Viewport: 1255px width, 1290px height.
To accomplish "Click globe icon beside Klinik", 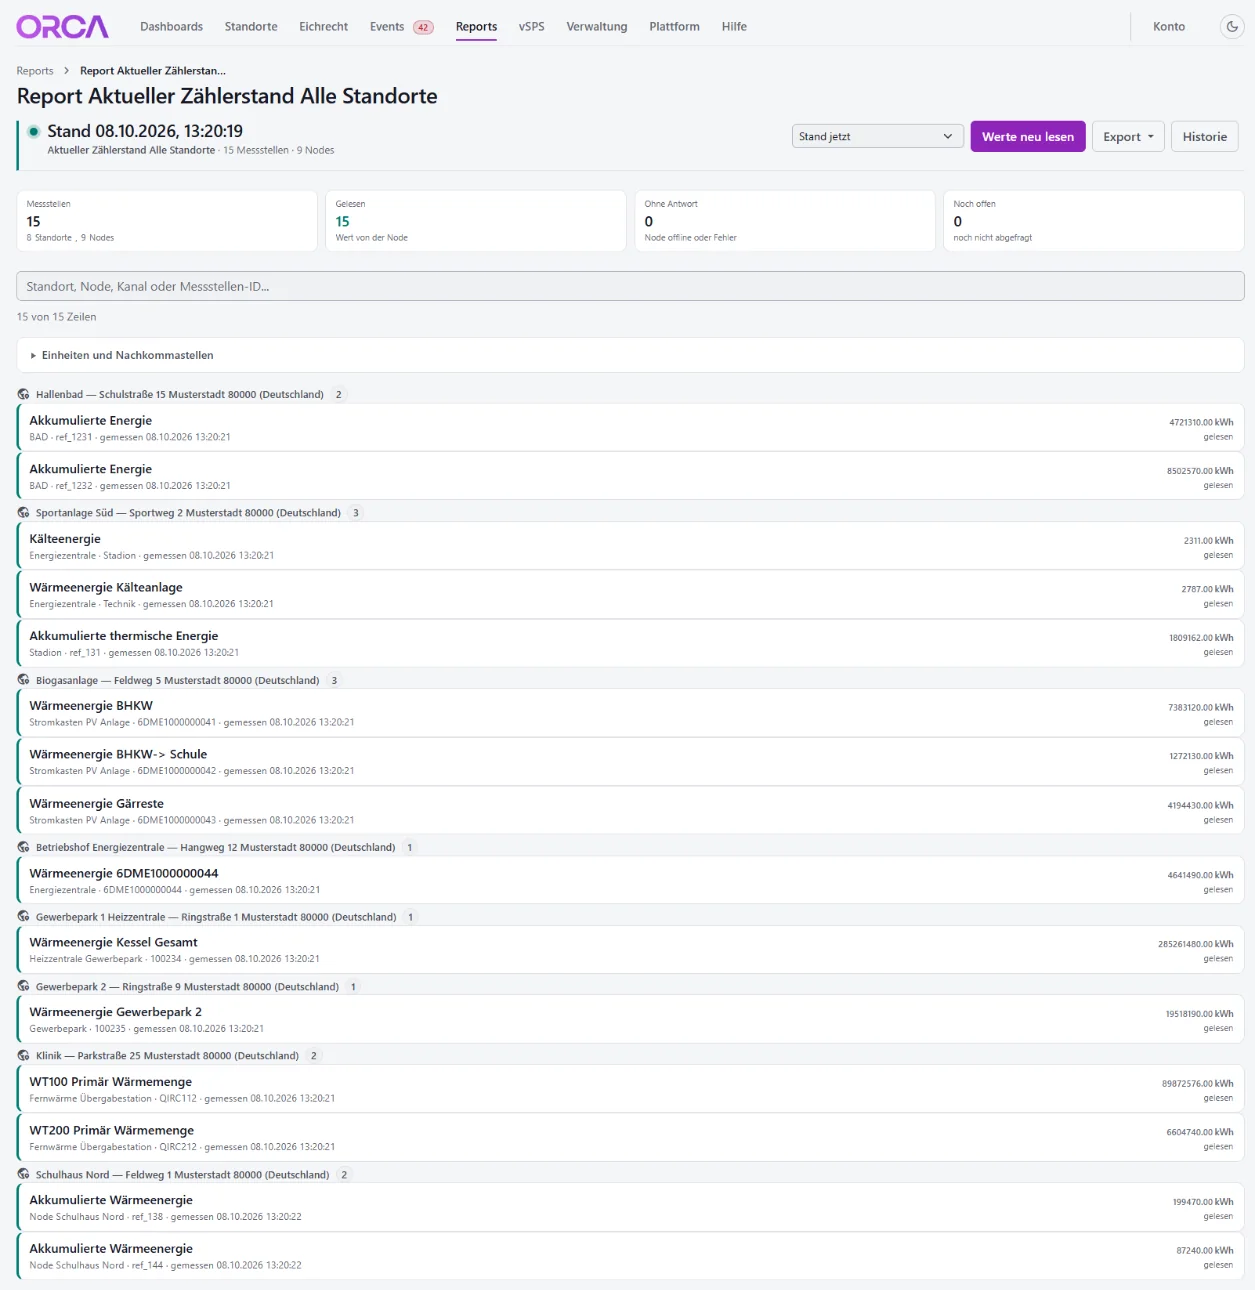I will pyautogui.click(x=23, y=1056).
